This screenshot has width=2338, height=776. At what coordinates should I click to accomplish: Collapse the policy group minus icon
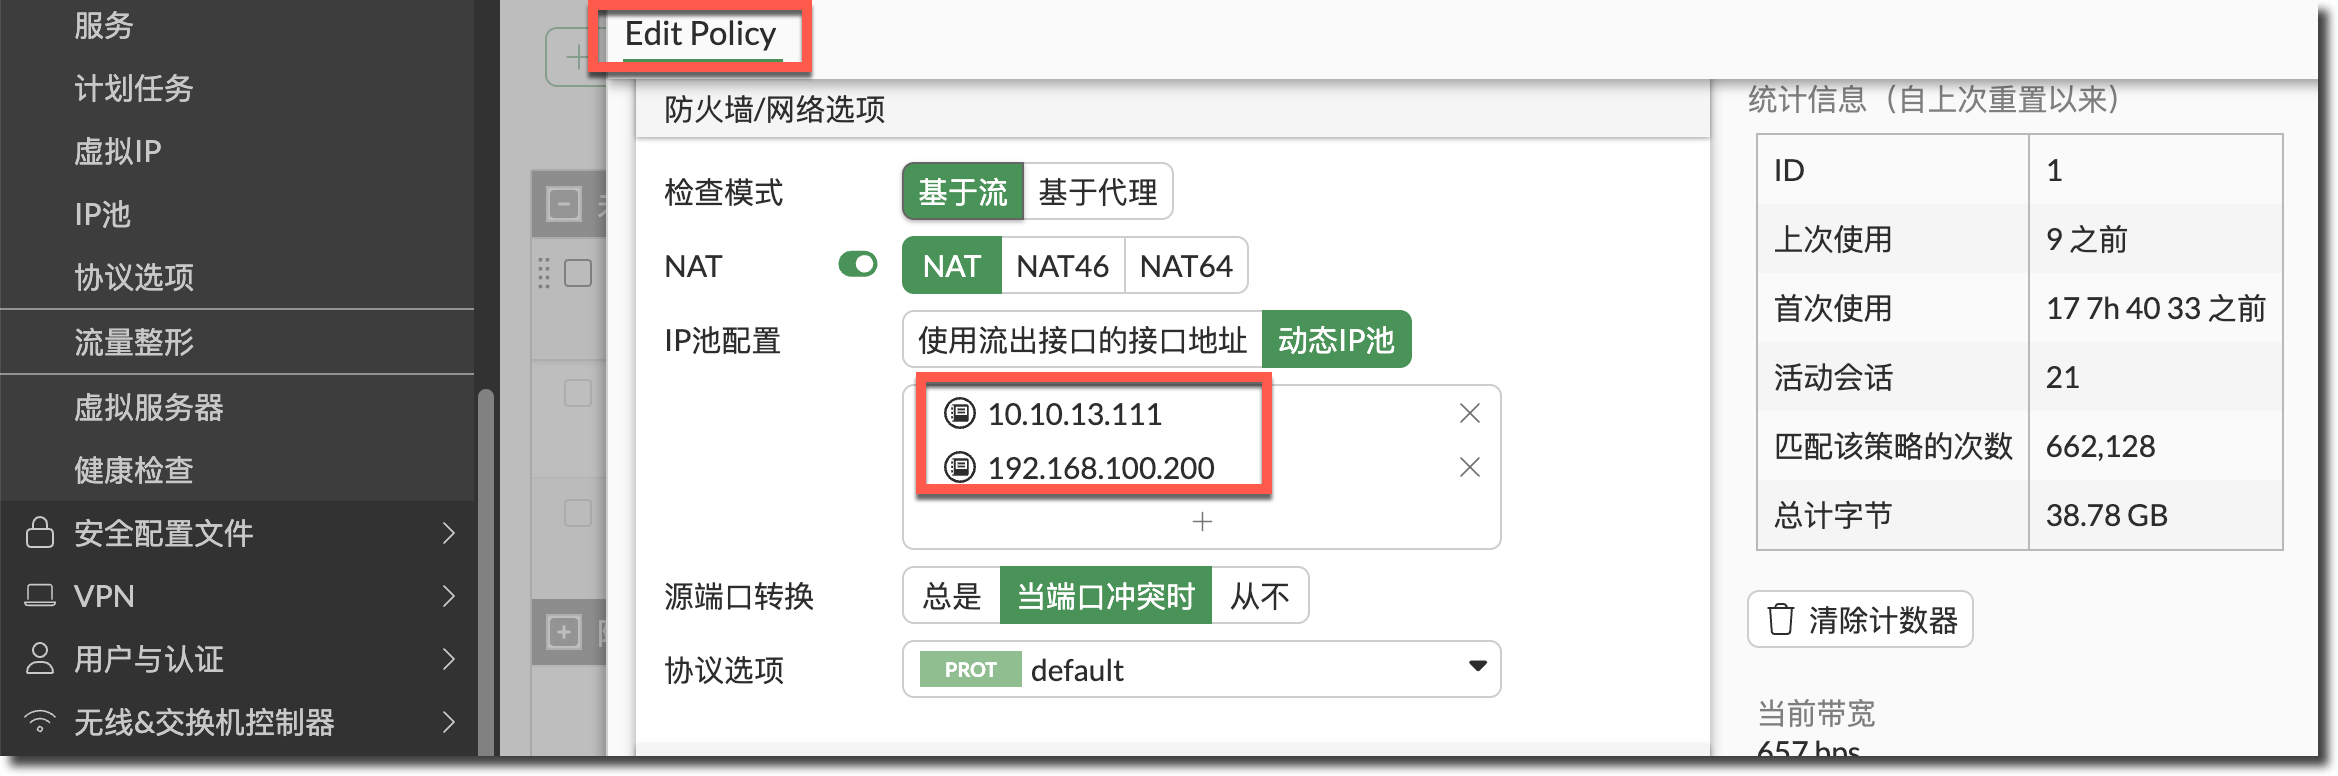click(x=564, y=205)
